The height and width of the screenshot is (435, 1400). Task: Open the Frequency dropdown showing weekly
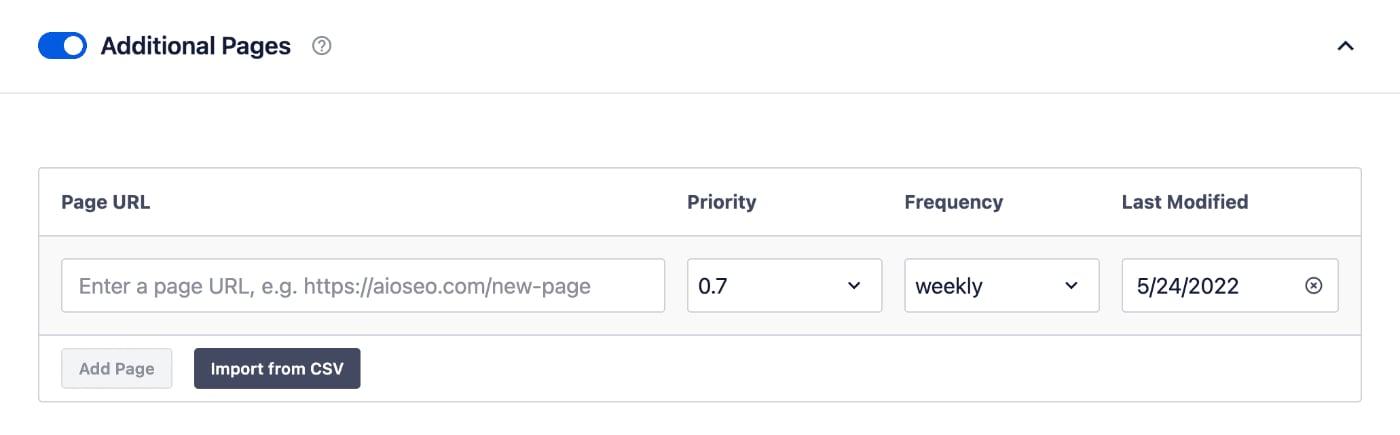coord(1002,286)
